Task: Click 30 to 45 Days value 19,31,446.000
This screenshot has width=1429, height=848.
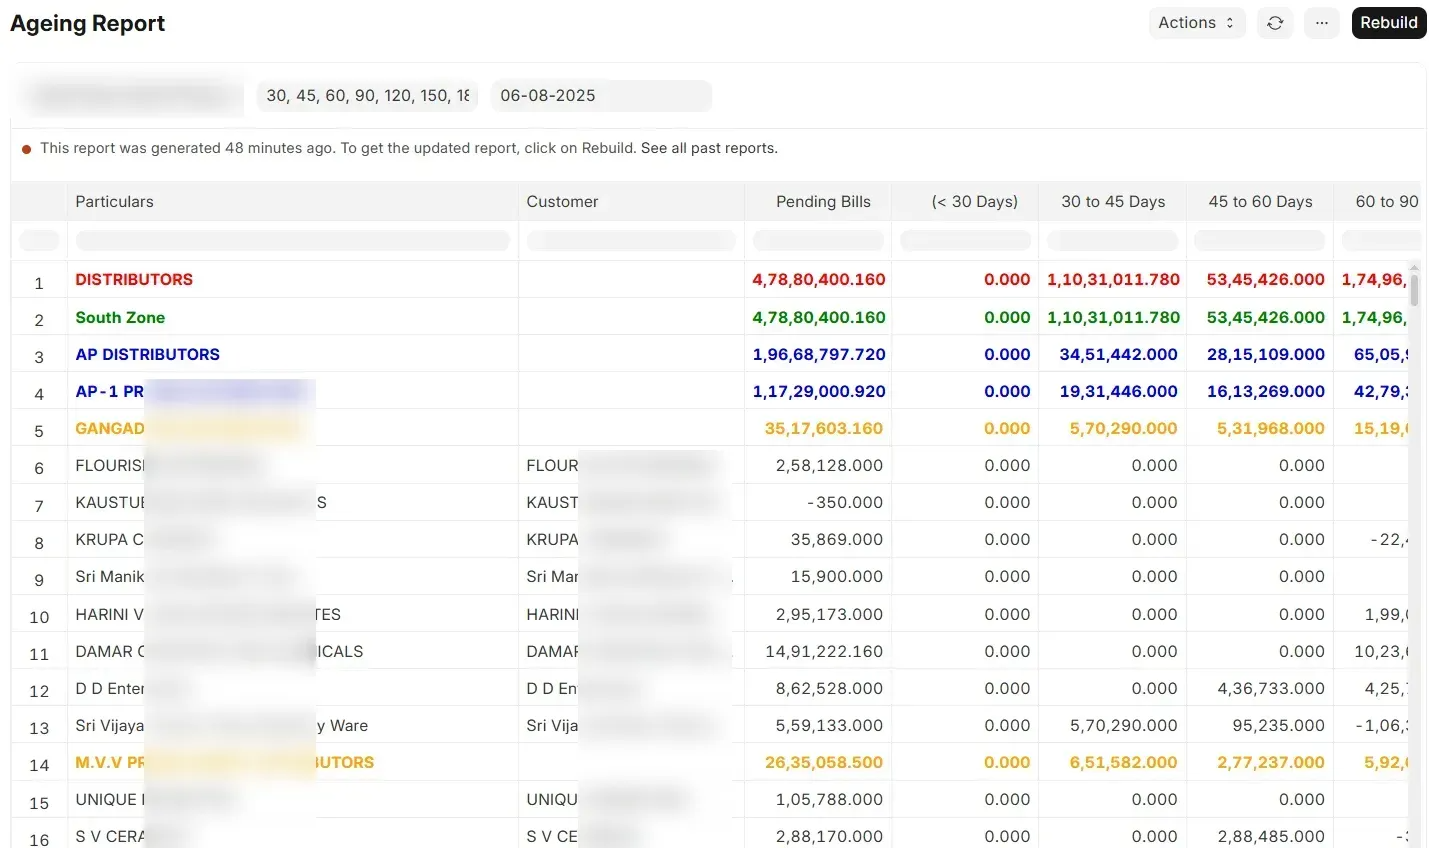Action: click(1118, 391)
